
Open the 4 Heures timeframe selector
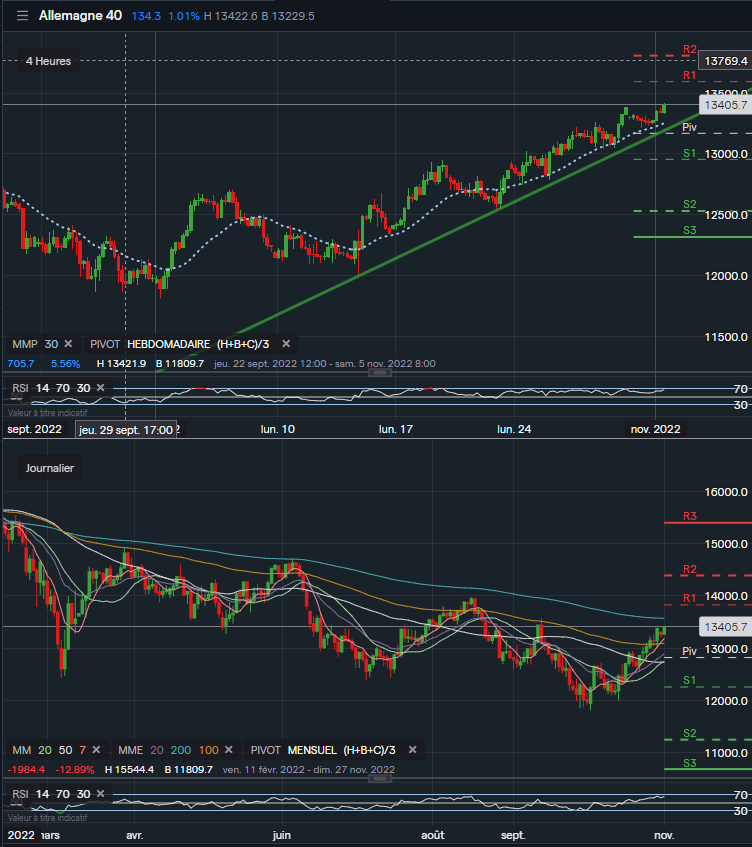coord(48,61)
